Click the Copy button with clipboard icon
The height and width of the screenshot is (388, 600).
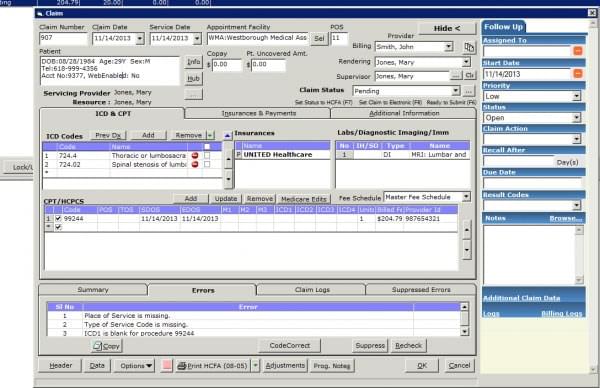click(x=107, y=346)
